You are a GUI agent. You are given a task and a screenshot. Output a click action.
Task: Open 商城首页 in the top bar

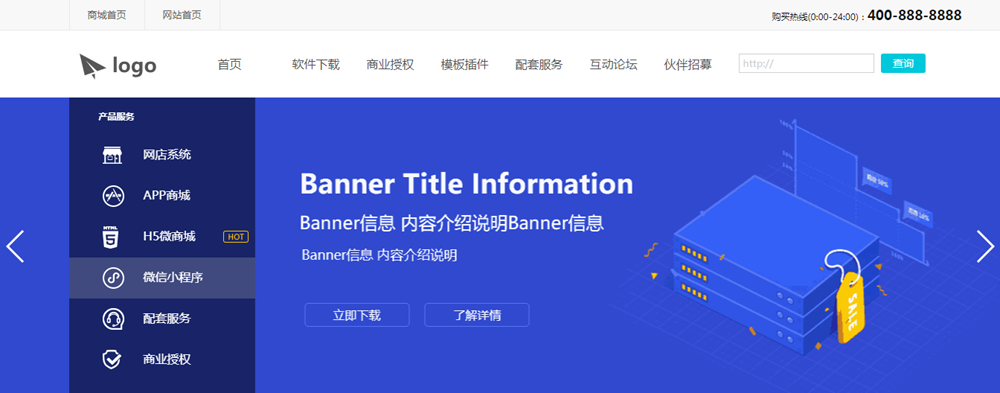[x=107, y=15]
